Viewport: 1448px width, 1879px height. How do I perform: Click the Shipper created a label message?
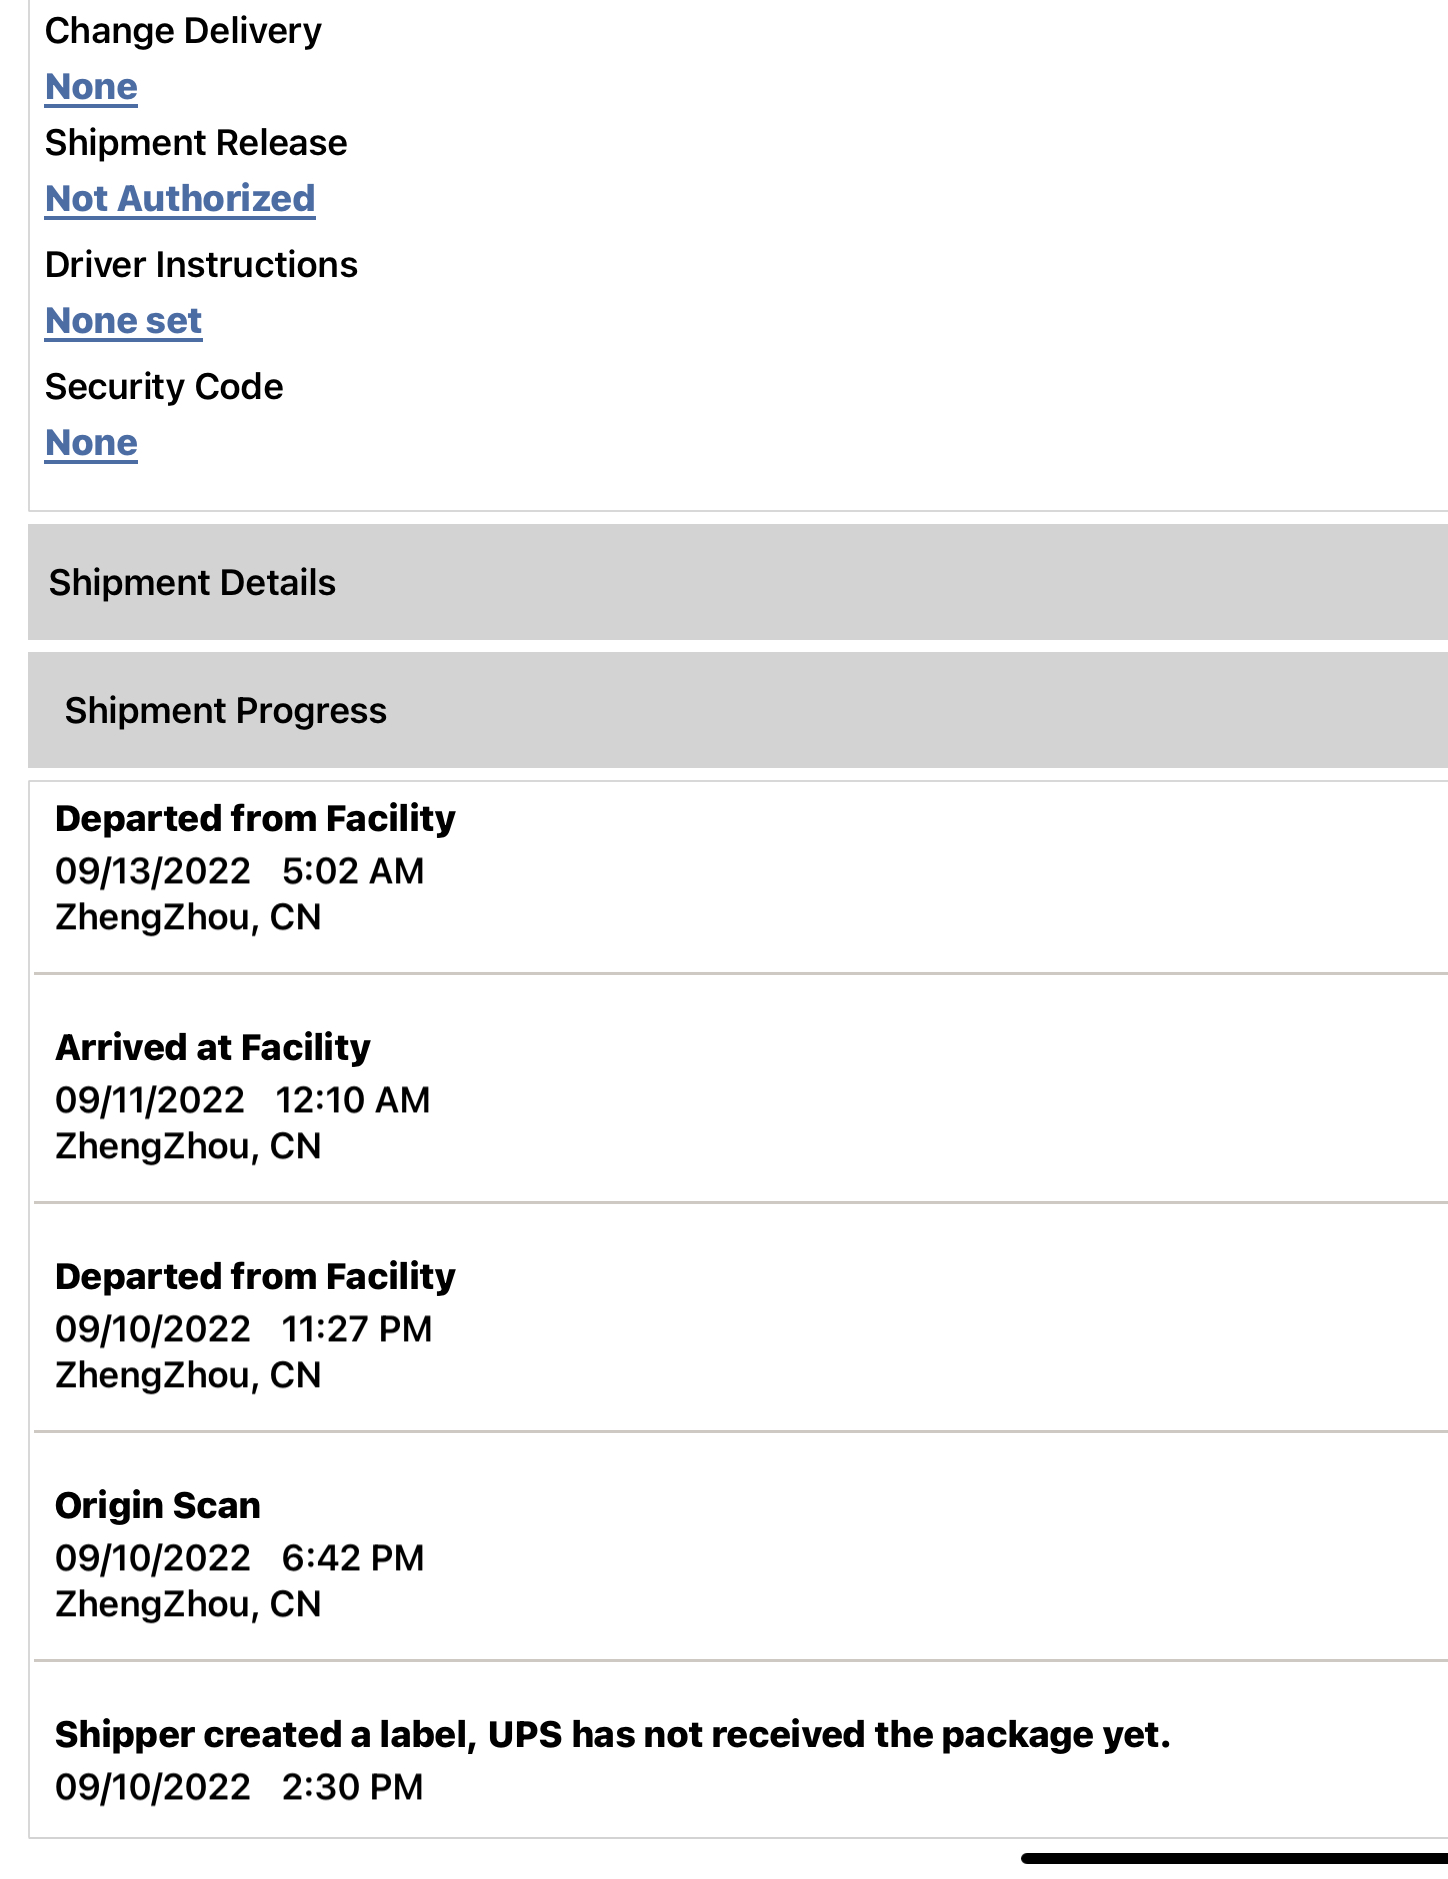[612, 1735]
